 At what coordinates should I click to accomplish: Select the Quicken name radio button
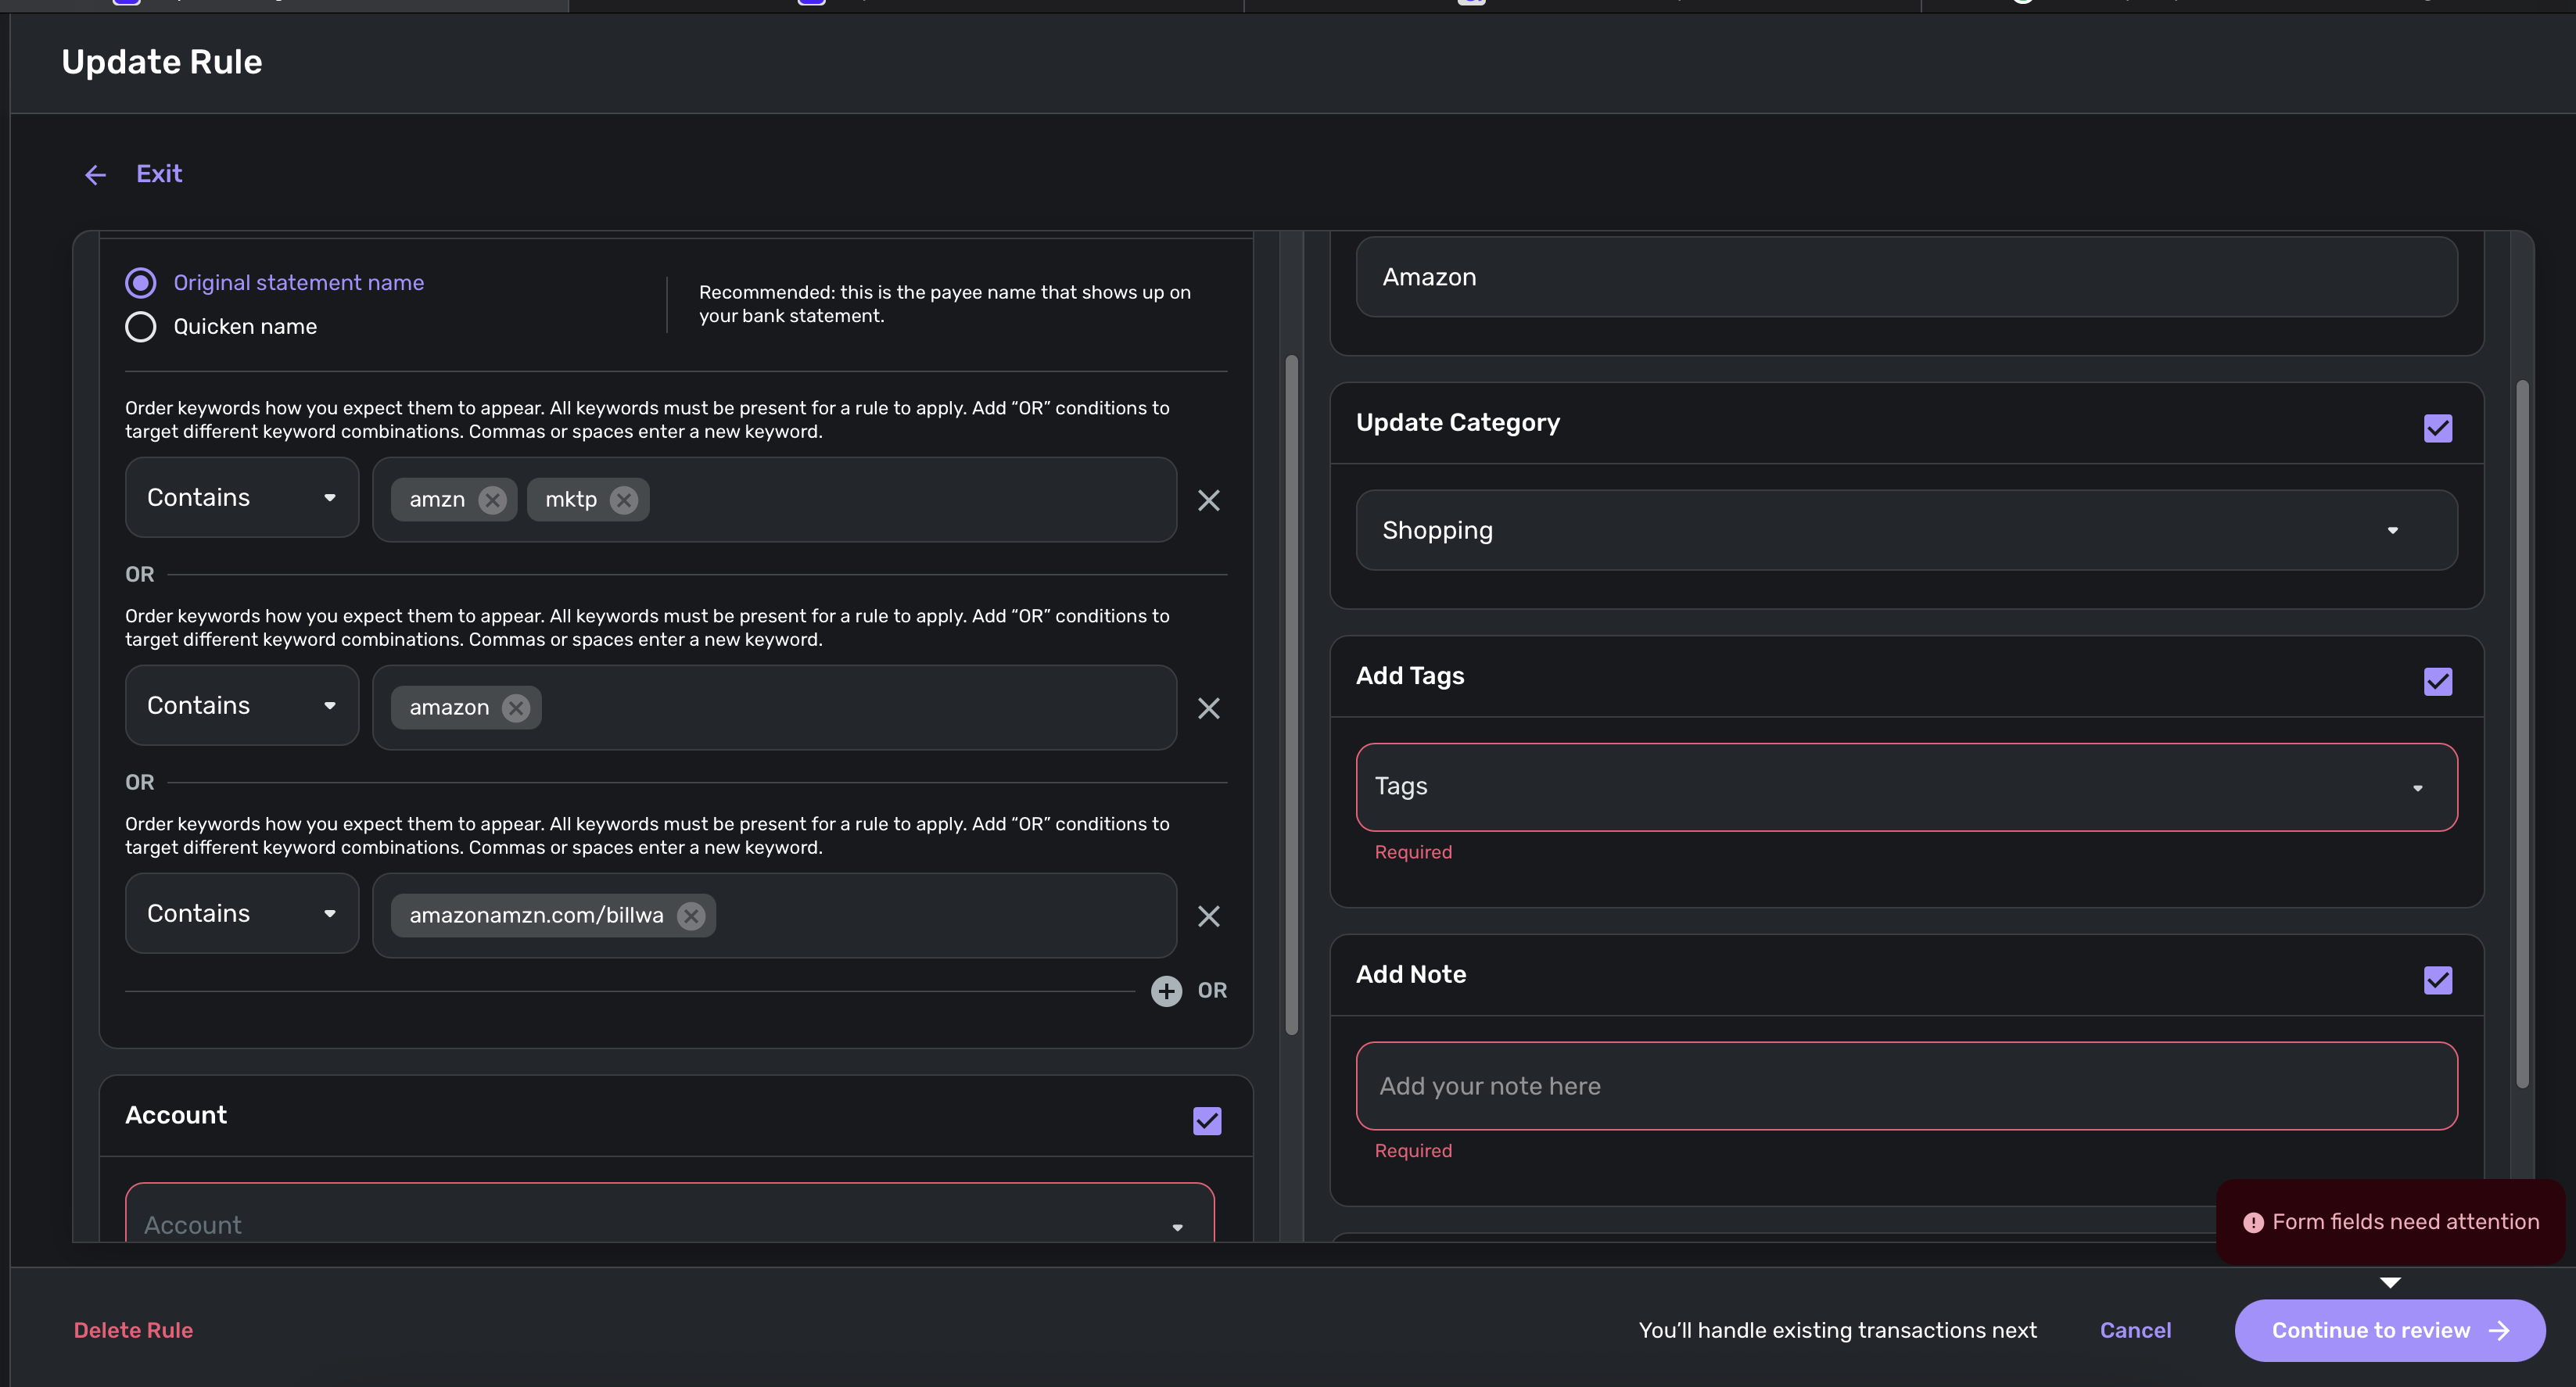[x=141, y=327]
